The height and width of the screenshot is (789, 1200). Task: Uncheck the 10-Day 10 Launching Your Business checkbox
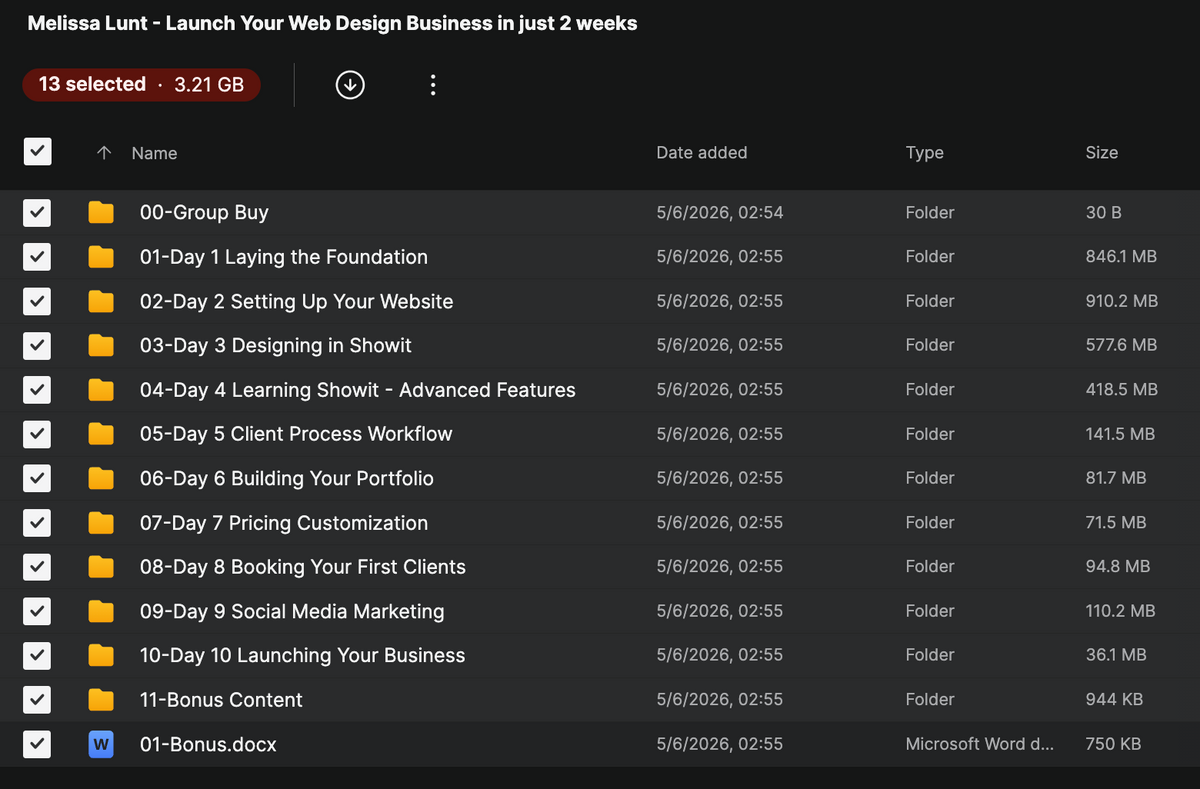pos(37,655)
